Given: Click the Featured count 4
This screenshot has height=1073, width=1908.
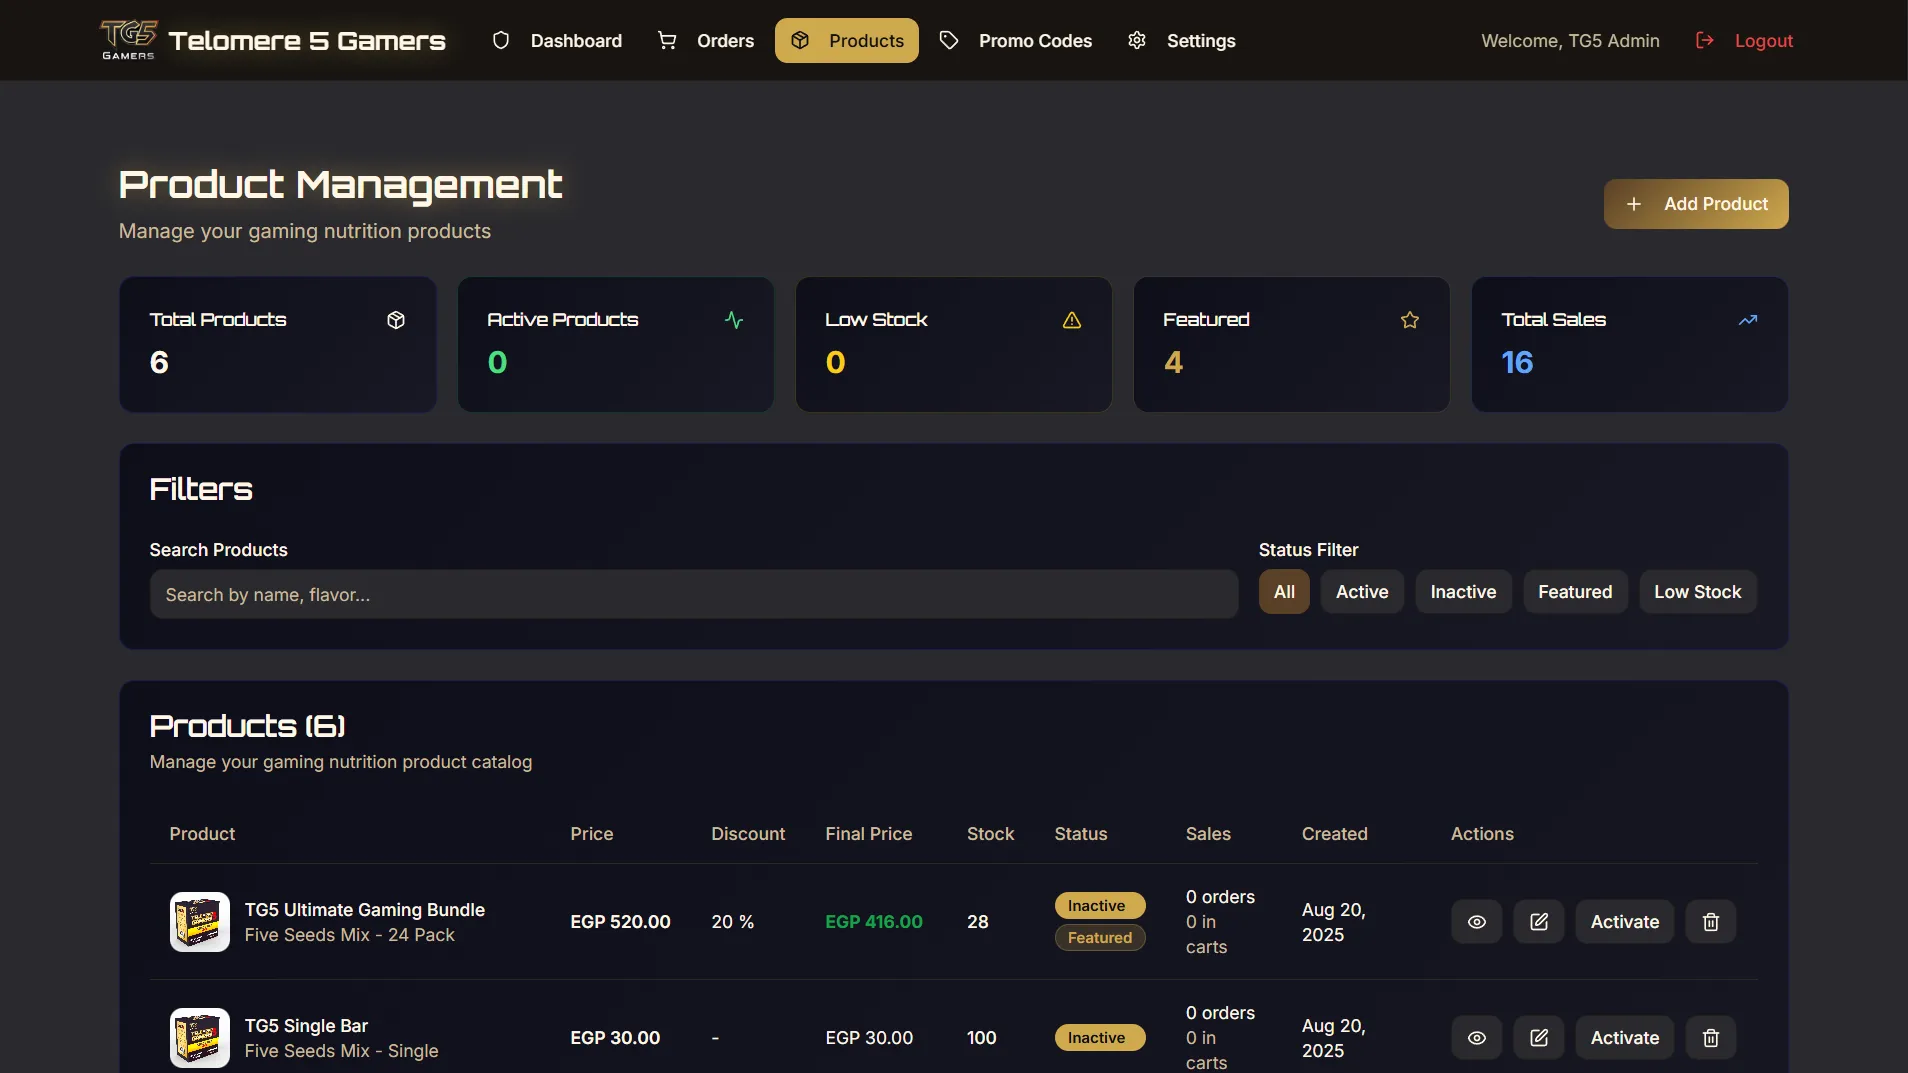Looking at the screenshot, I should tap(1173, 362).
